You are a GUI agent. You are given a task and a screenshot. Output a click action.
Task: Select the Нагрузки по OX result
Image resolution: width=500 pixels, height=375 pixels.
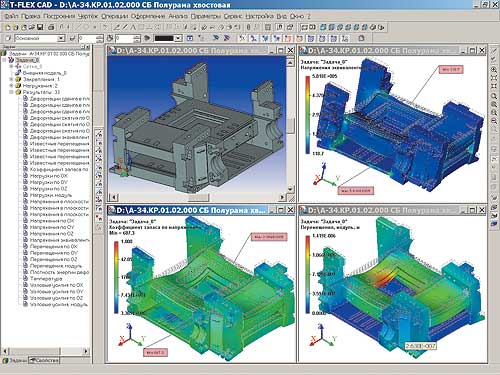48,176
